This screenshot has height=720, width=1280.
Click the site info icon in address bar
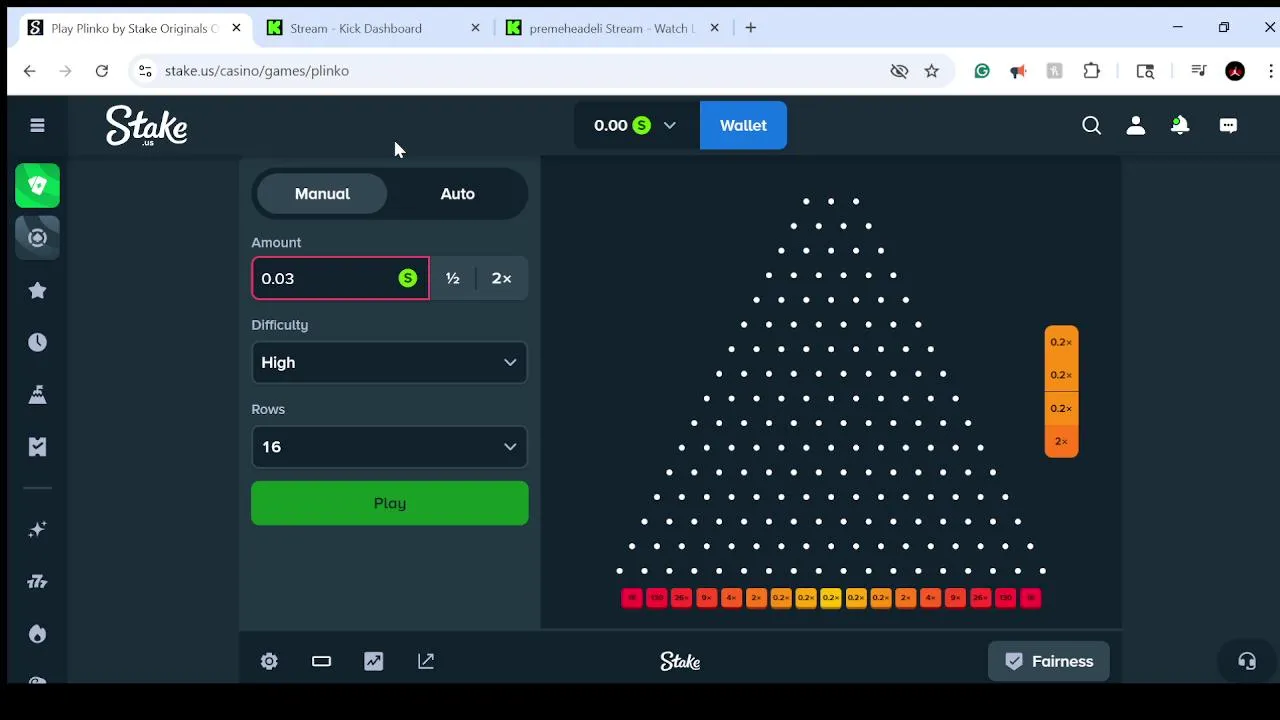coord(145,71)
